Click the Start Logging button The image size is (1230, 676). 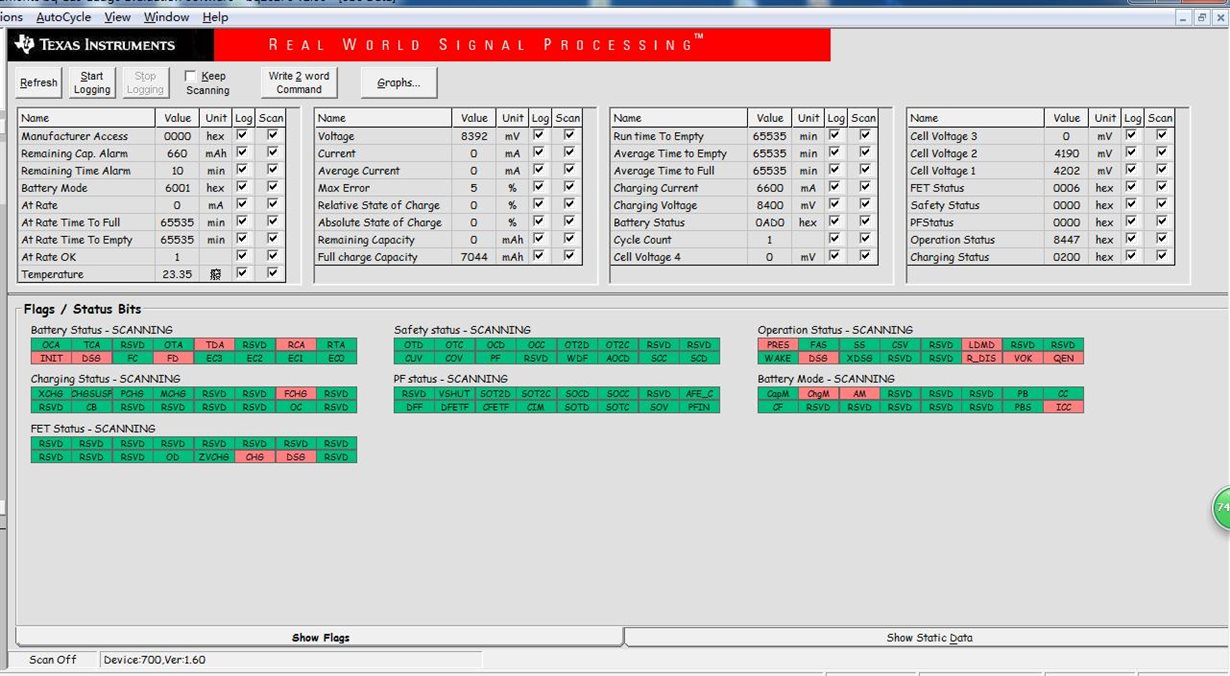click(92, 83)
